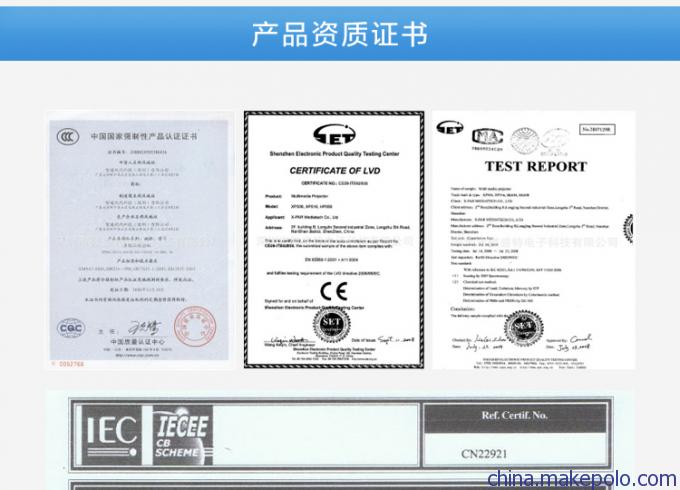Click the 中国国家强制性产品认证证书 title

click(x=144, y=137)
